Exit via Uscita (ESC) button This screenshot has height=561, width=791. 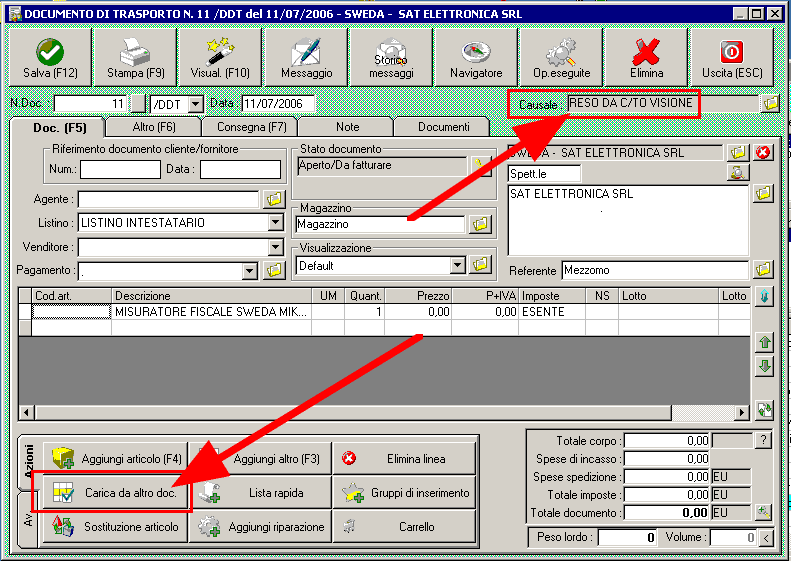click(732, 57)
